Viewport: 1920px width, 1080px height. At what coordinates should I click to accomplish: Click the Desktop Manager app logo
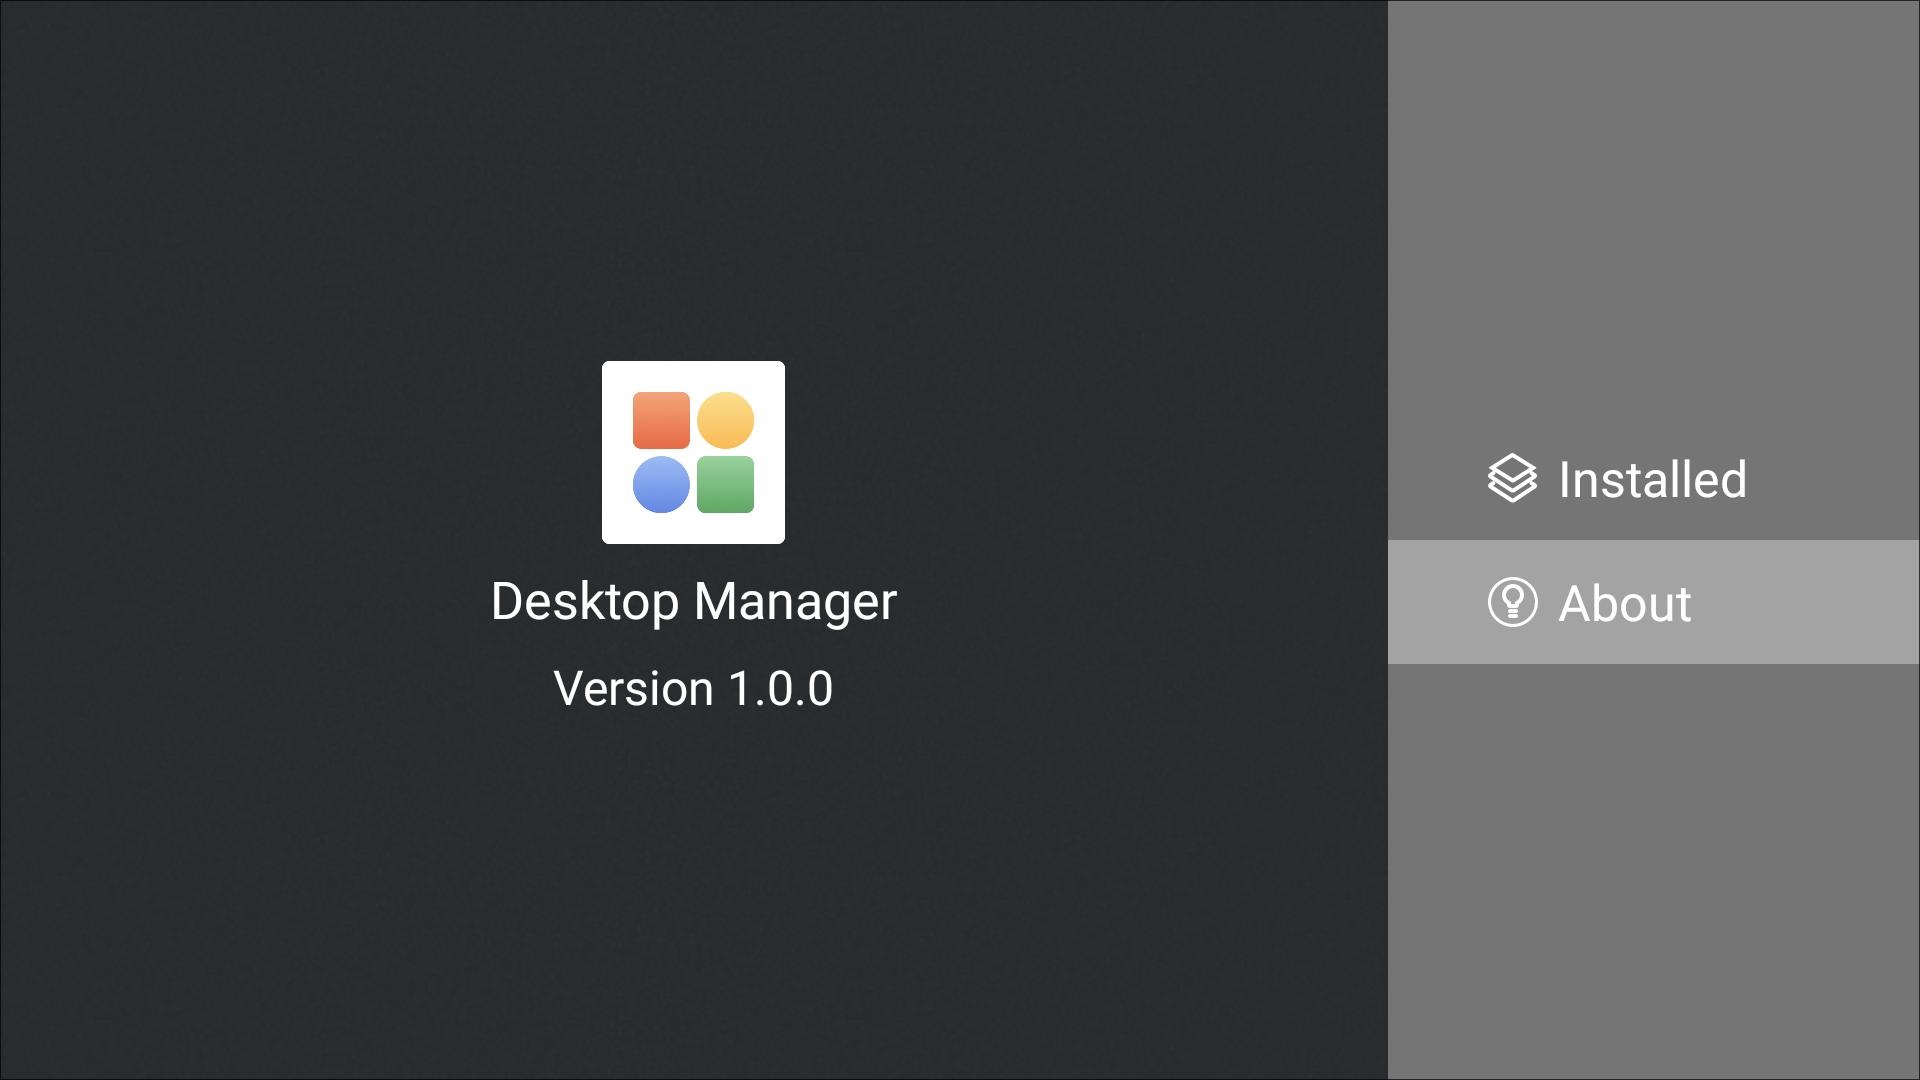pos(693,452)
